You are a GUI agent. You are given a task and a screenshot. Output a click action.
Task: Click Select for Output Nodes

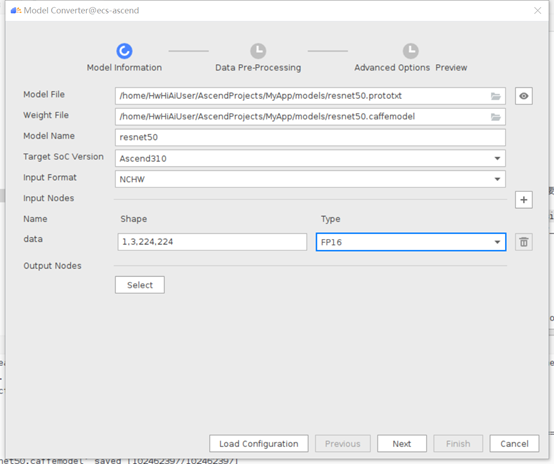tap(140, 285)
